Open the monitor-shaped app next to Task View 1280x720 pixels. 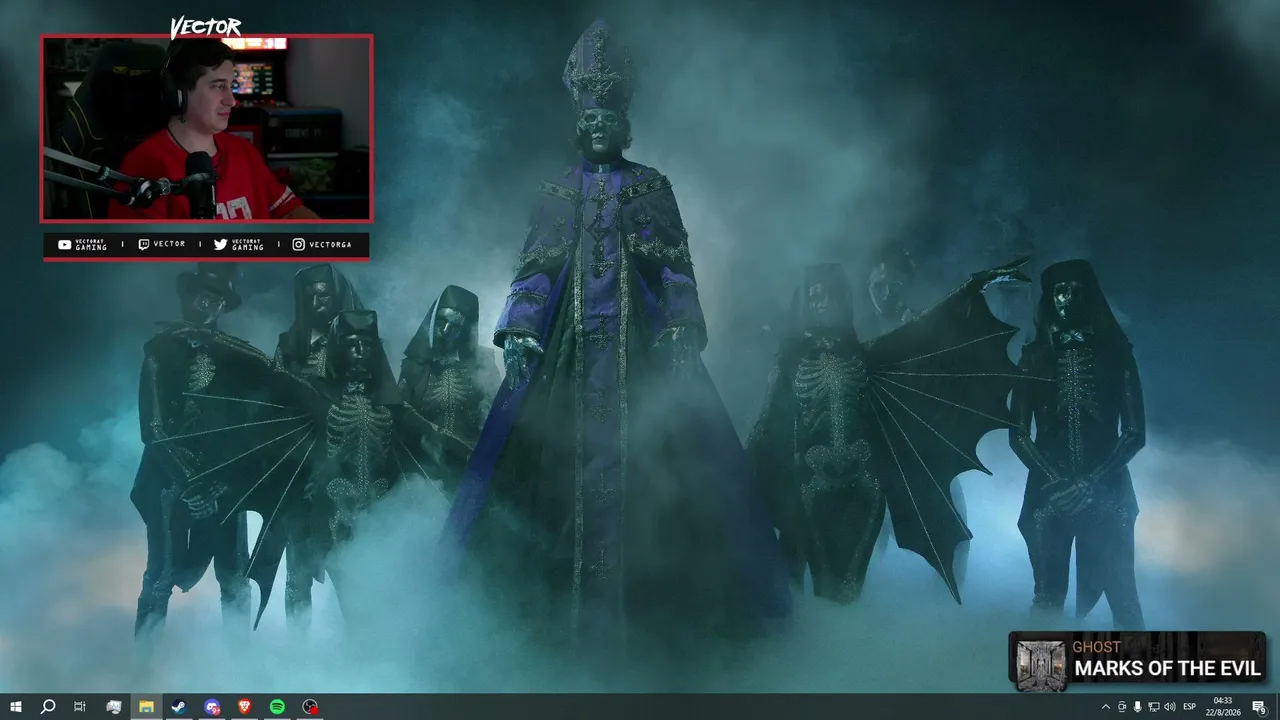113,707
